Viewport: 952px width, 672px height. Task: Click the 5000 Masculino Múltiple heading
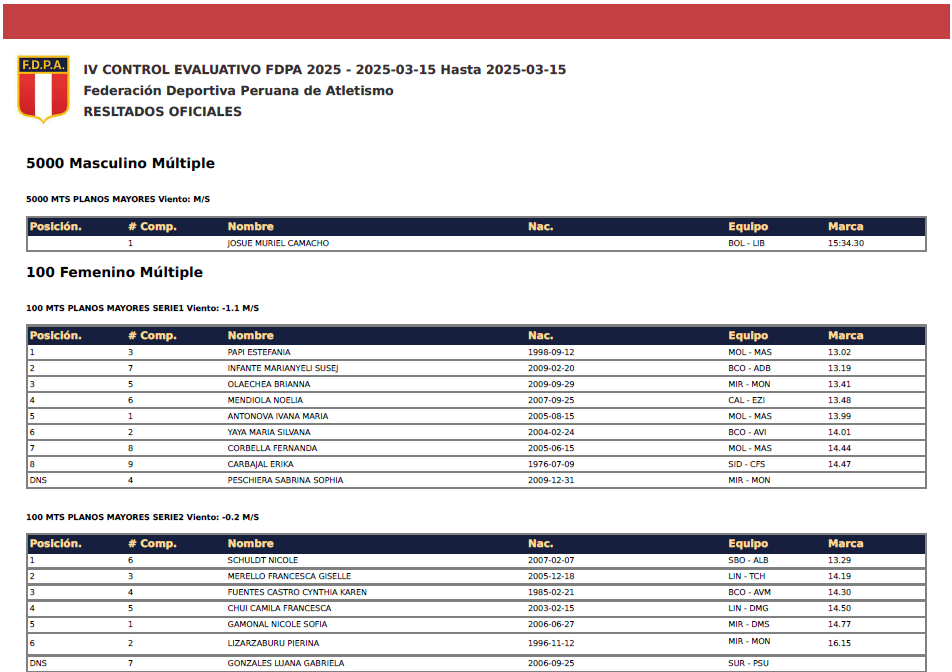click(120, 163)
